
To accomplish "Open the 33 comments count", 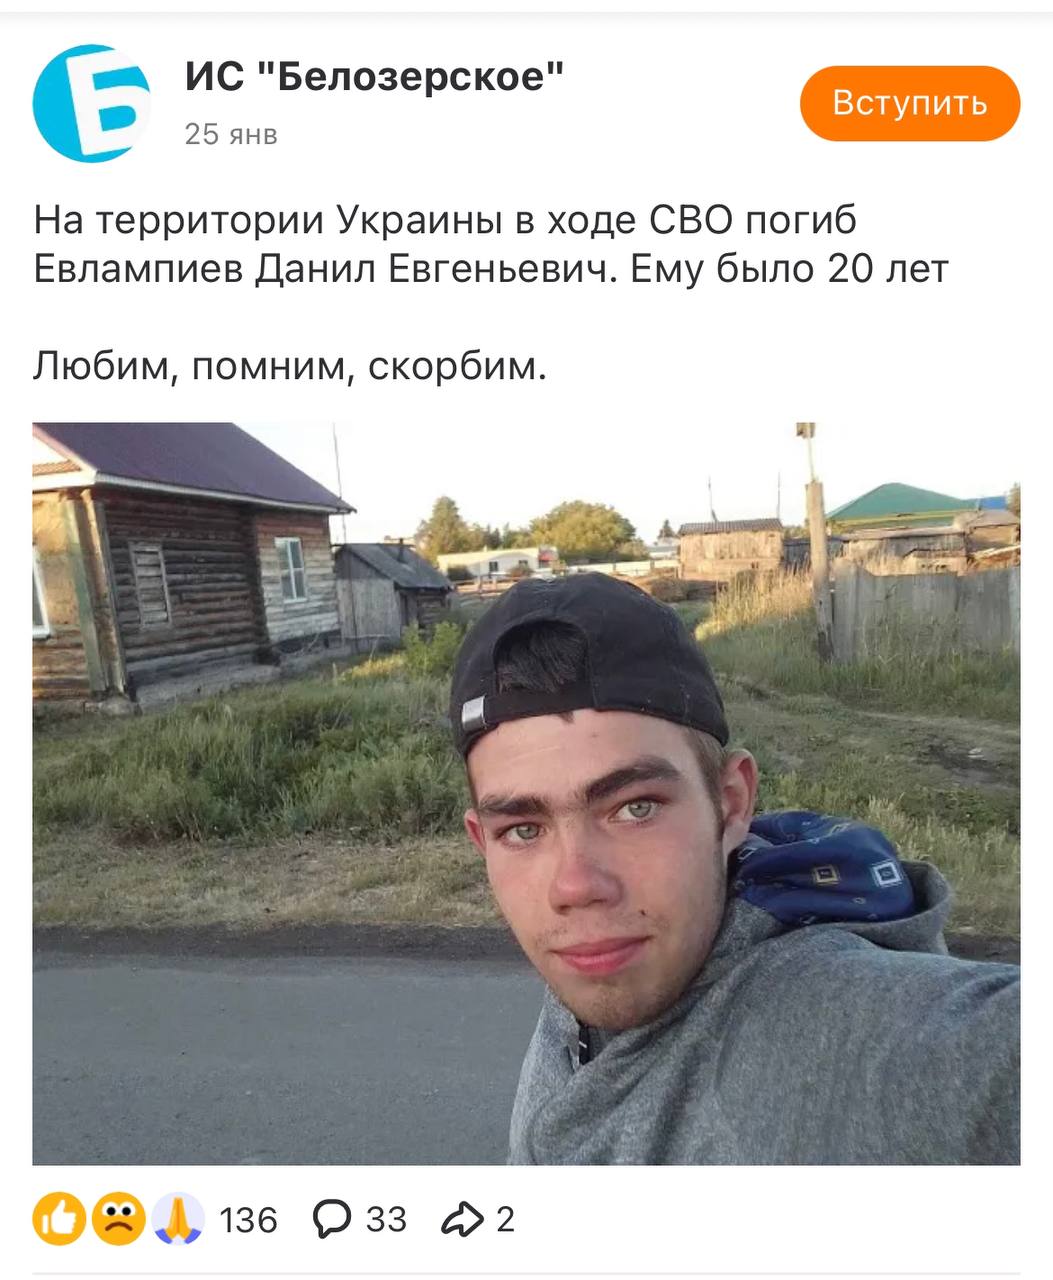I will [x=386, y=1220].
